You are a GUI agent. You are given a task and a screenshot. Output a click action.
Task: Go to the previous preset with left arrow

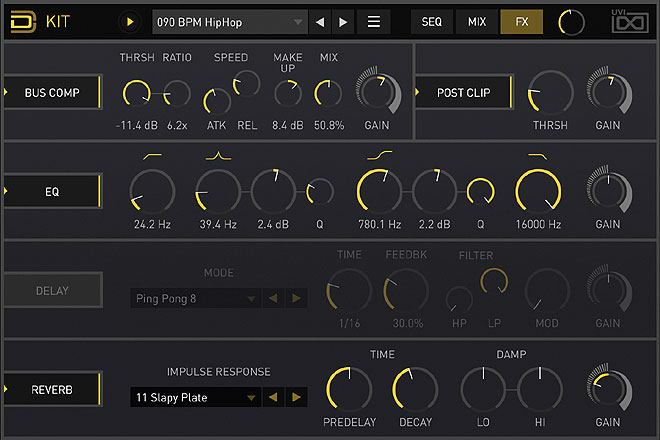click(x=321, y=21)
